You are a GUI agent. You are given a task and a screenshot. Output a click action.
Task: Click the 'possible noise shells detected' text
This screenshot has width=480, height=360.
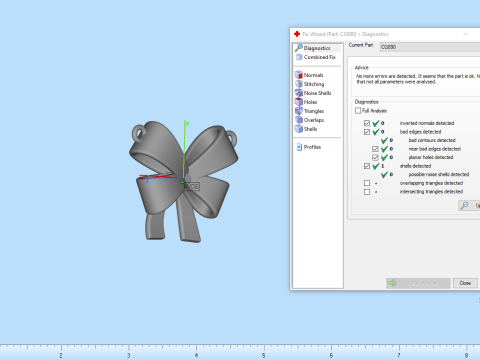(439, 174)
